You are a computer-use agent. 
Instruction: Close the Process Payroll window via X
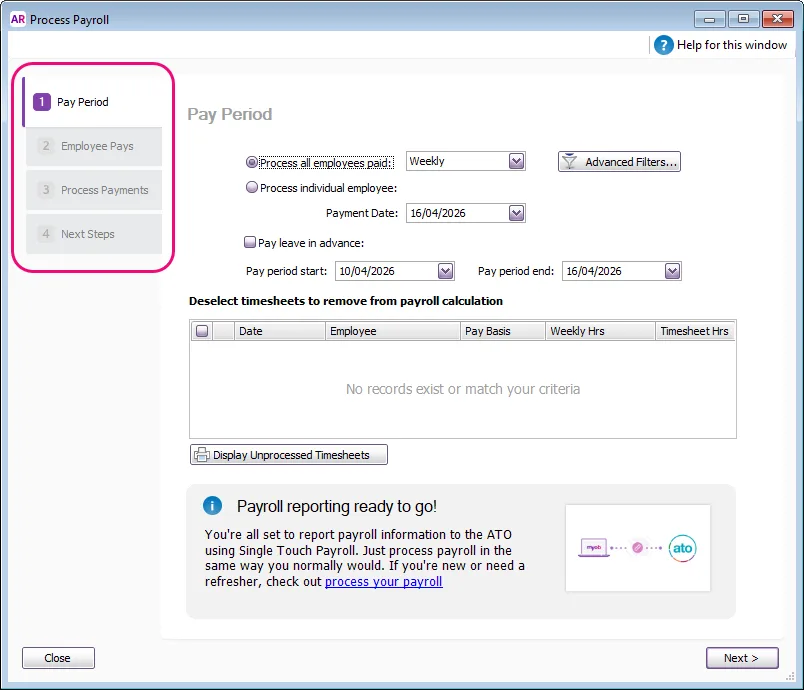[777, 19]
